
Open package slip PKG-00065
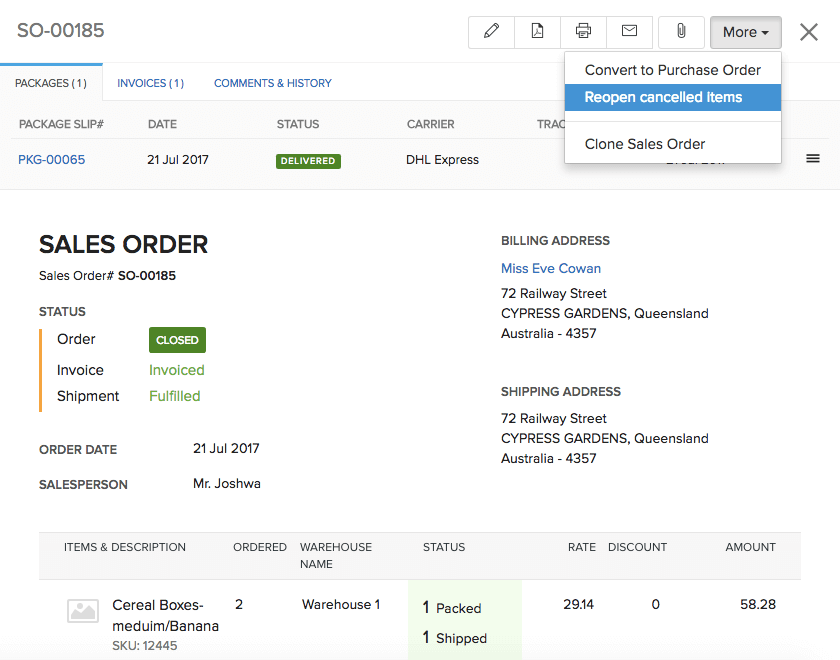click(x=51, y=160)
